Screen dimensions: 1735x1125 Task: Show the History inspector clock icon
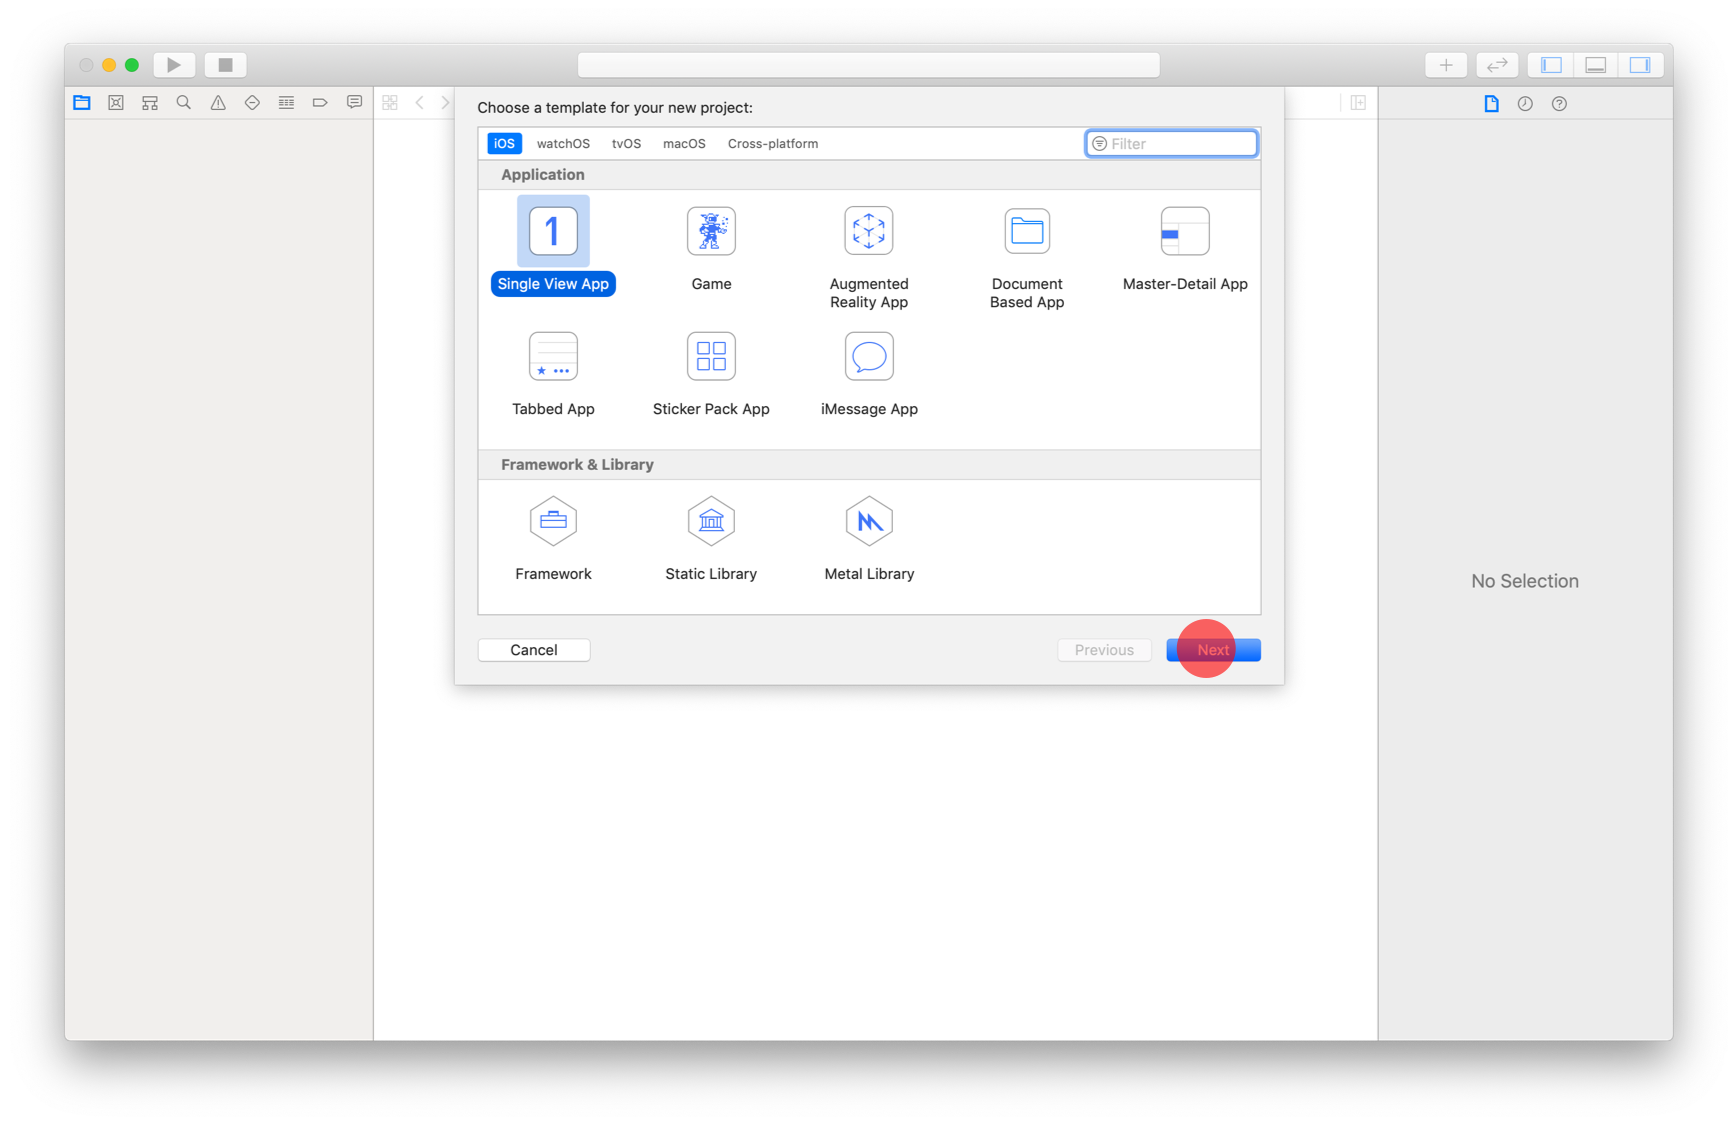1525,104
